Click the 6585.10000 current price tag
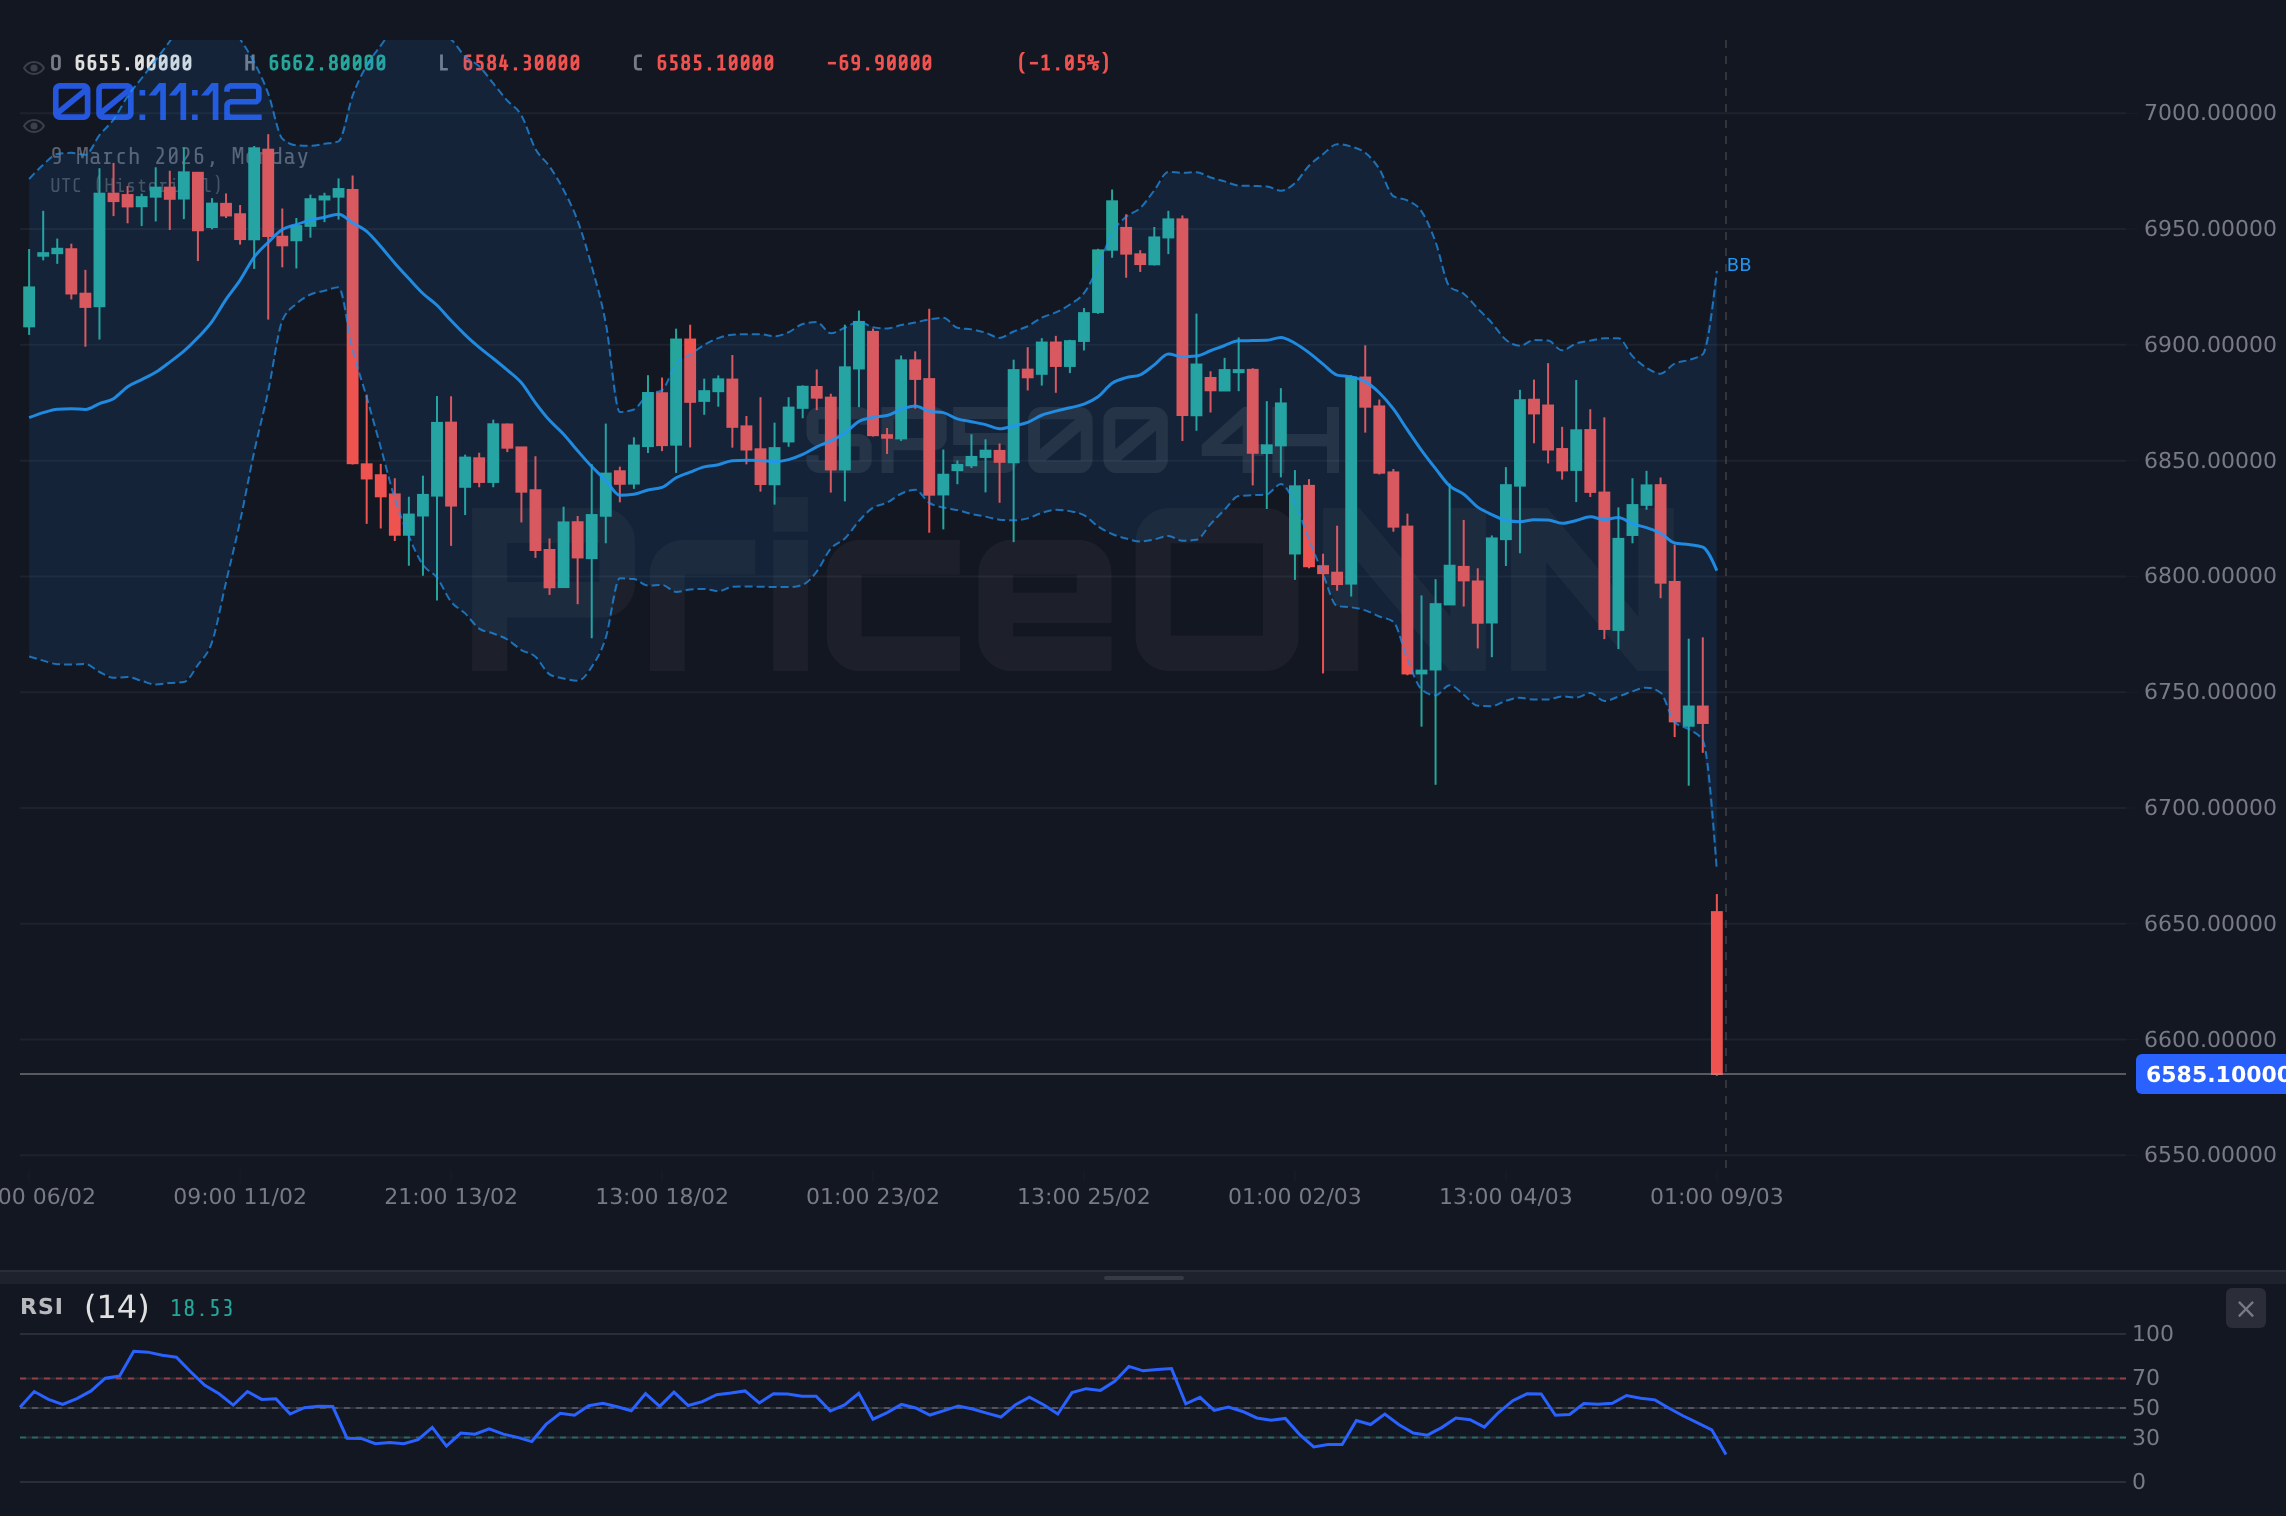The width and height of the screenshot is (2286, 1516). click(x=2211, y=1074)
